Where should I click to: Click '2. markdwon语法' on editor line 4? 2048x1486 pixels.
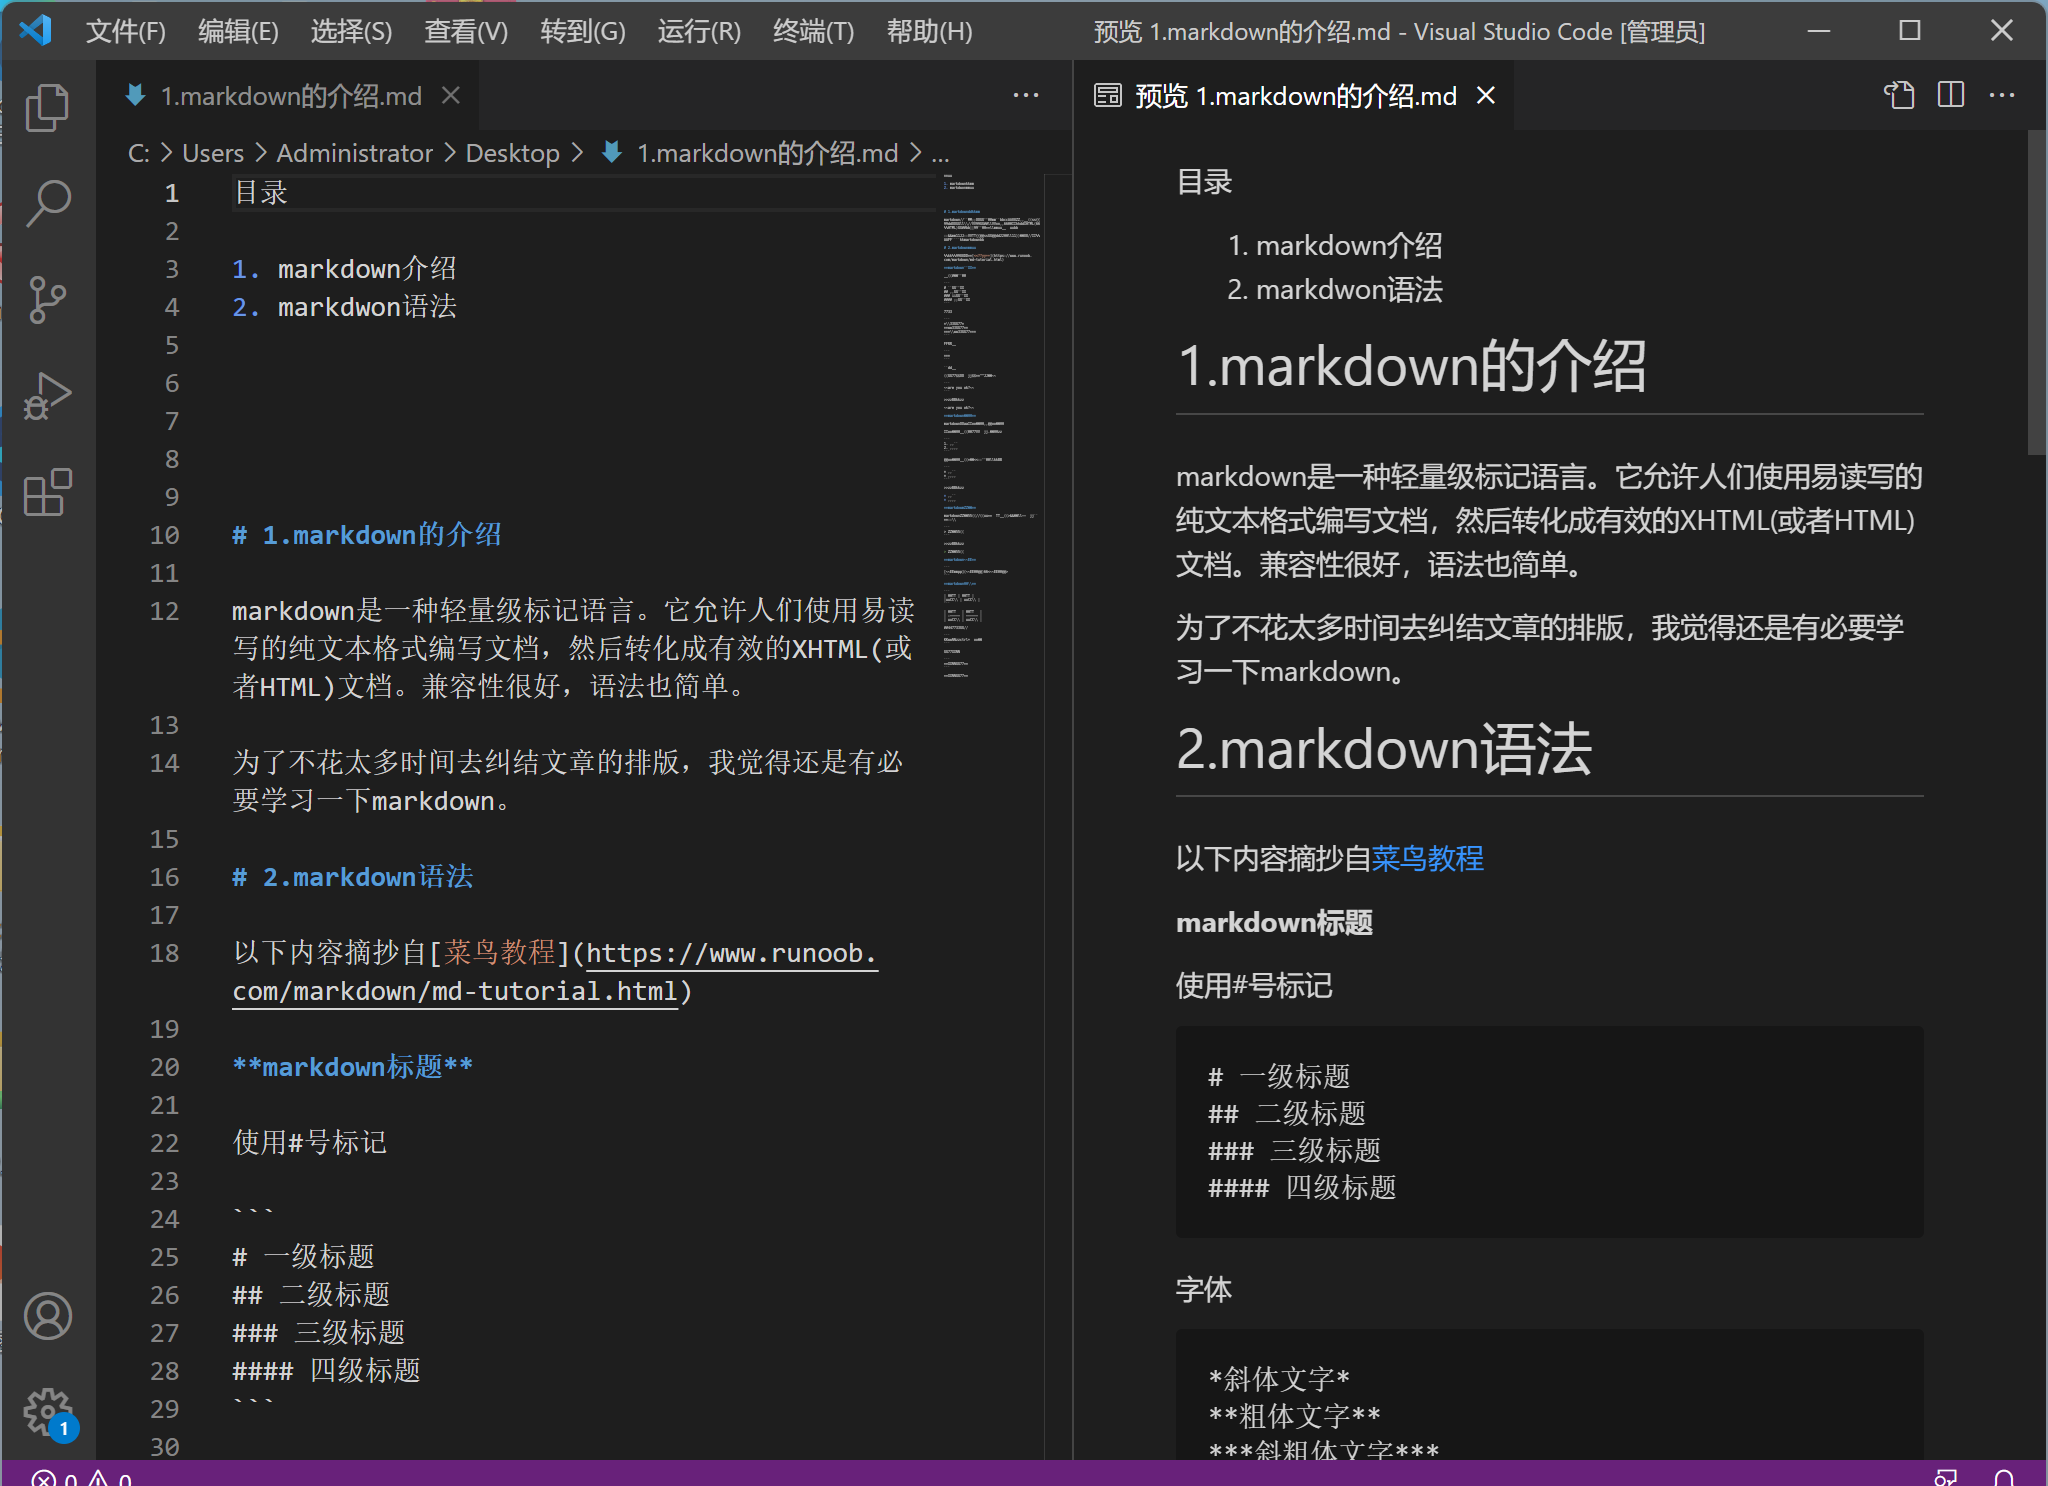point(344,307)
